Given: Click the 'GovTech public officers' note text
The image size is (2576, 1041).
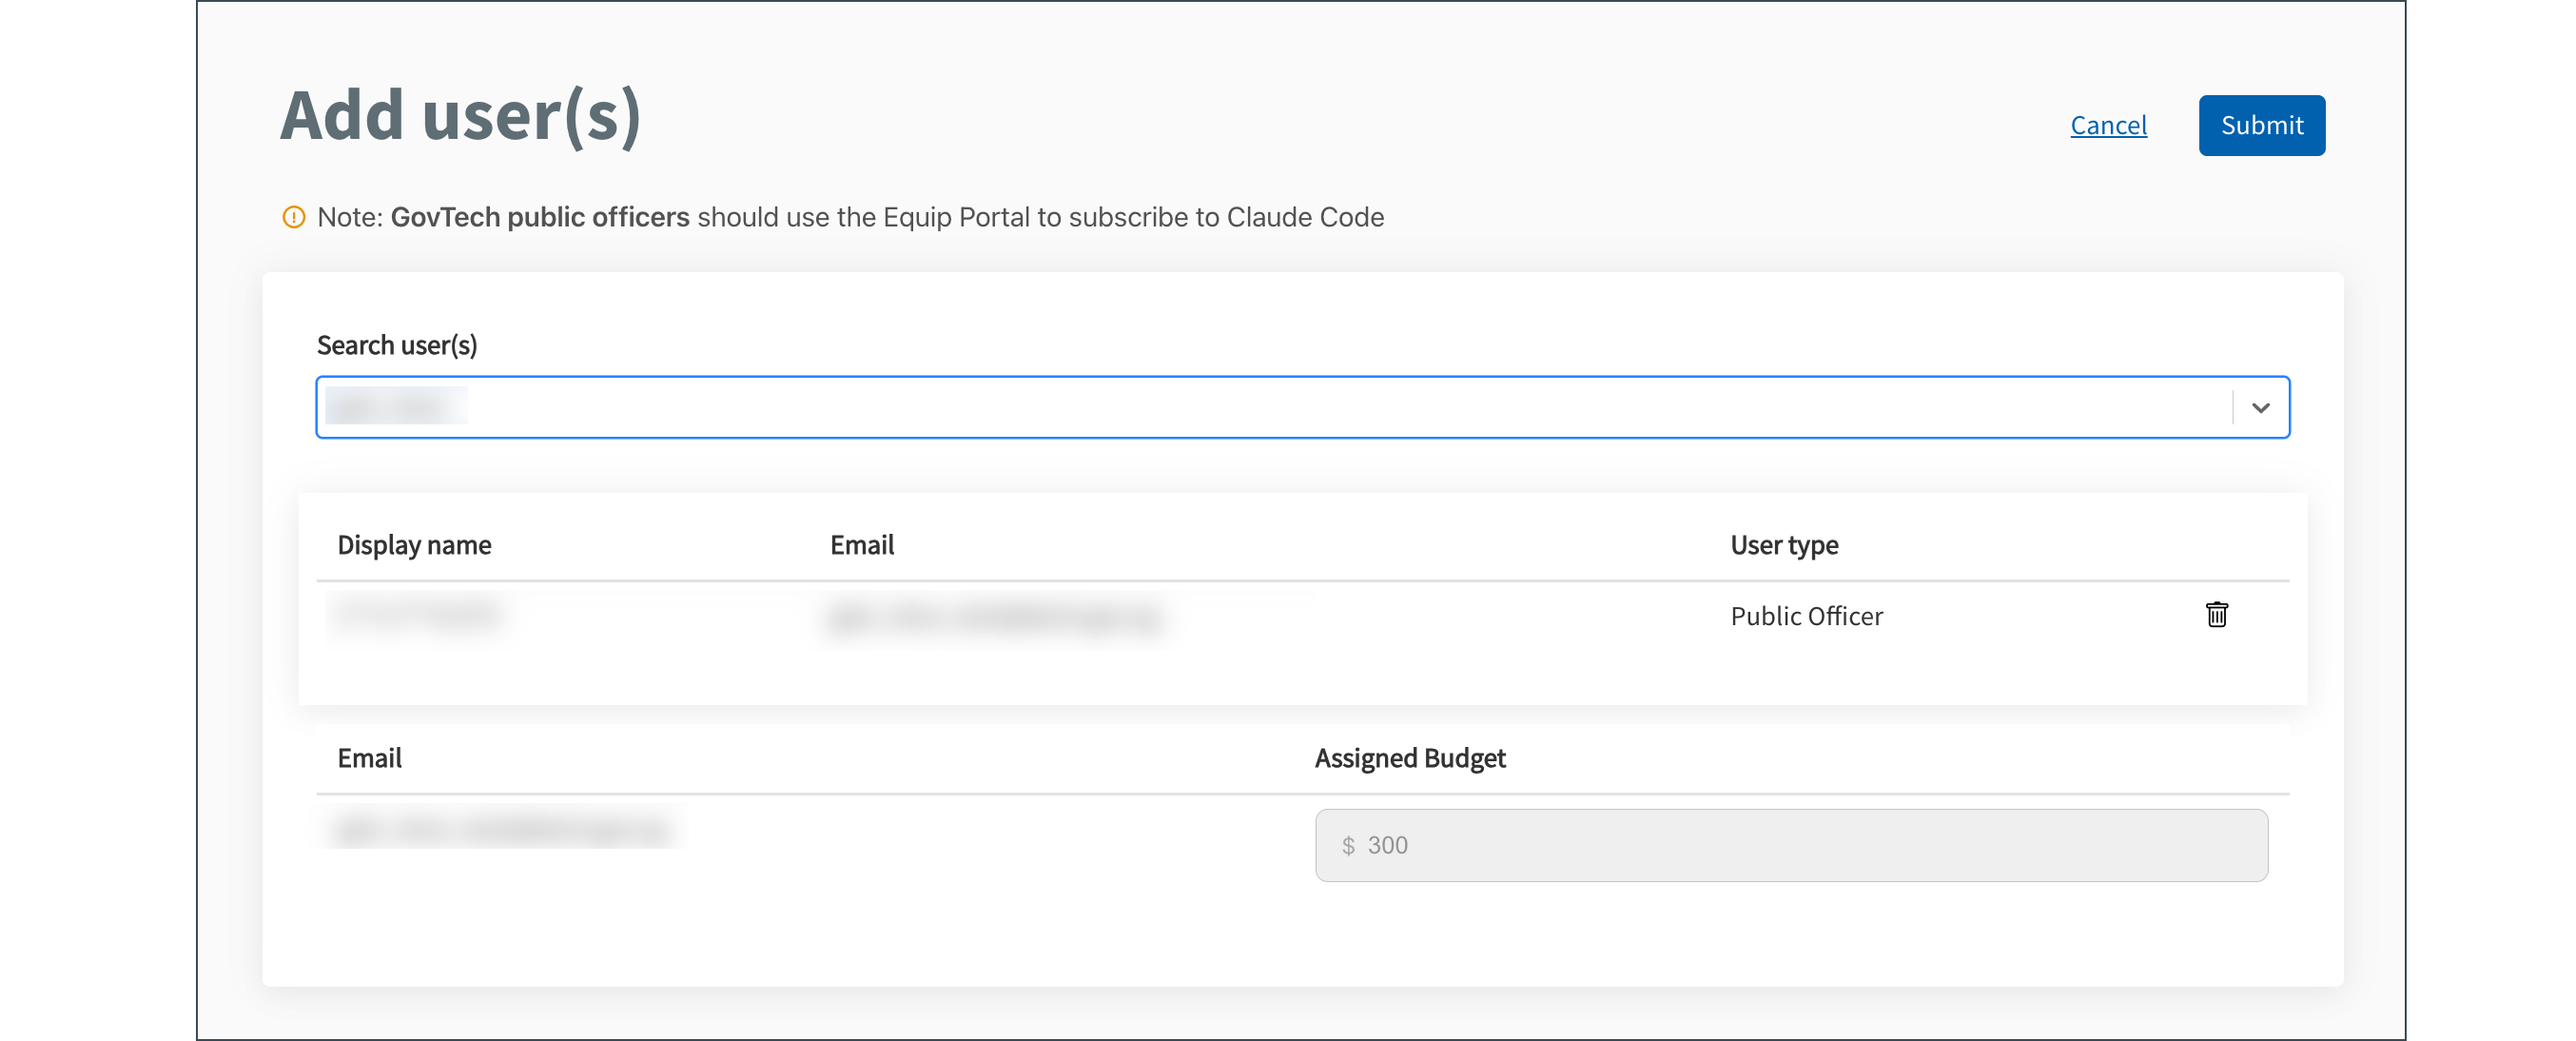Looking at the screenshot, I should tap(539, 217).
